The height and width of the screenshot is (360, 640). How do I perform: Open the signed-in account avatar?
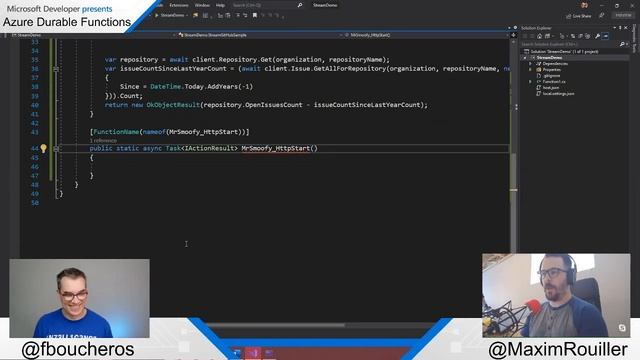coord(584,5)
